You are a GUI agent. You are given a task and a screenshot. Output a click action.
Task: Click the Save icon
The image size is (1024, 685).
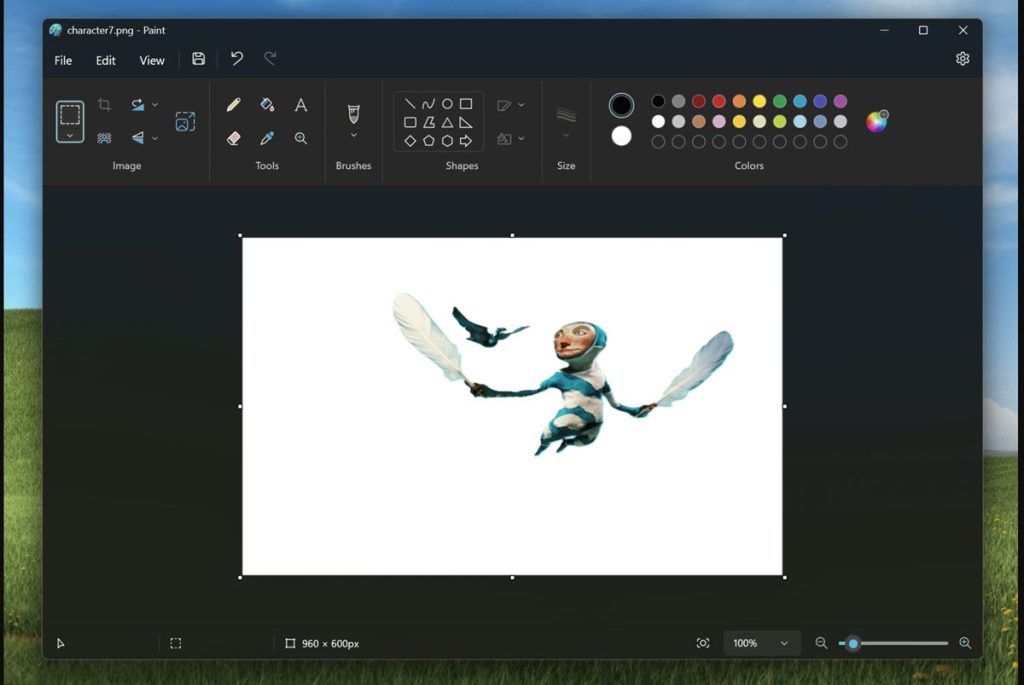[198, 59]
